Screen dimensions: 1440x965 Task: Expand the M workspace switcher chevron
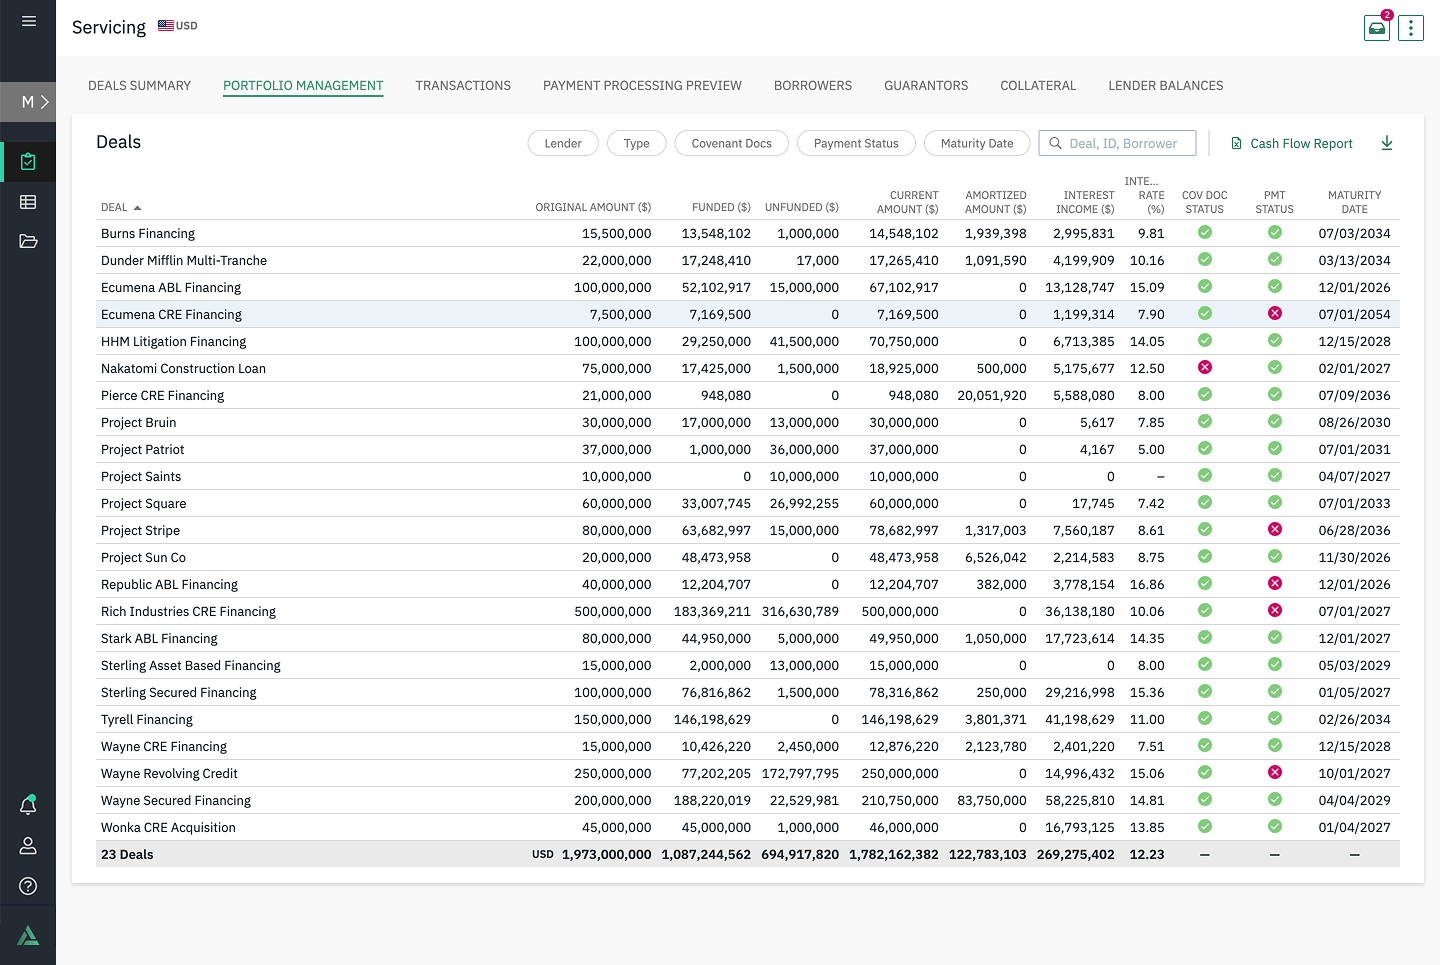(44, 102)
